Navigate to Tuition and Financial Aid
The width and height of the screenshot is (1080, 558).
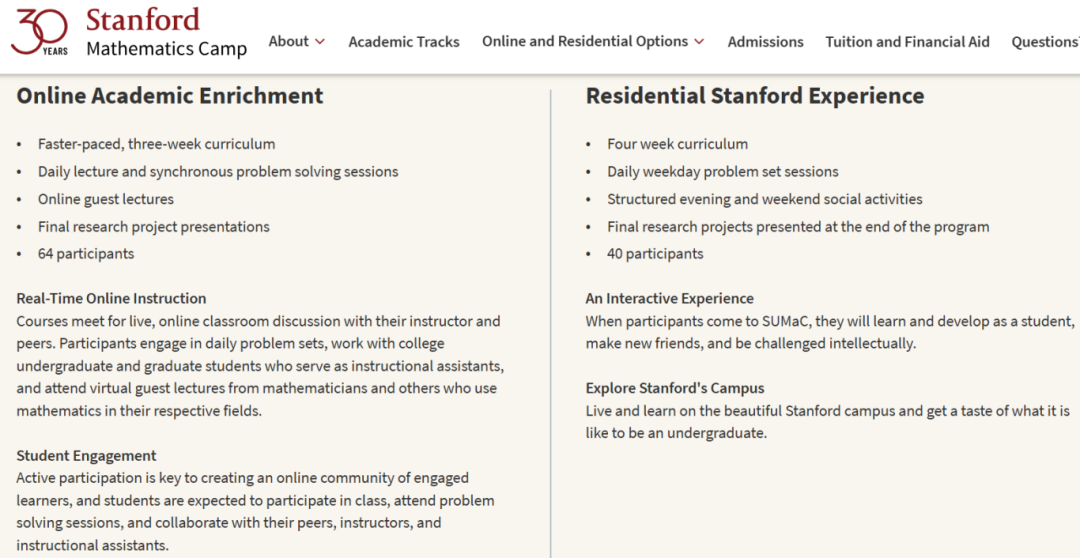pos(907,42)
